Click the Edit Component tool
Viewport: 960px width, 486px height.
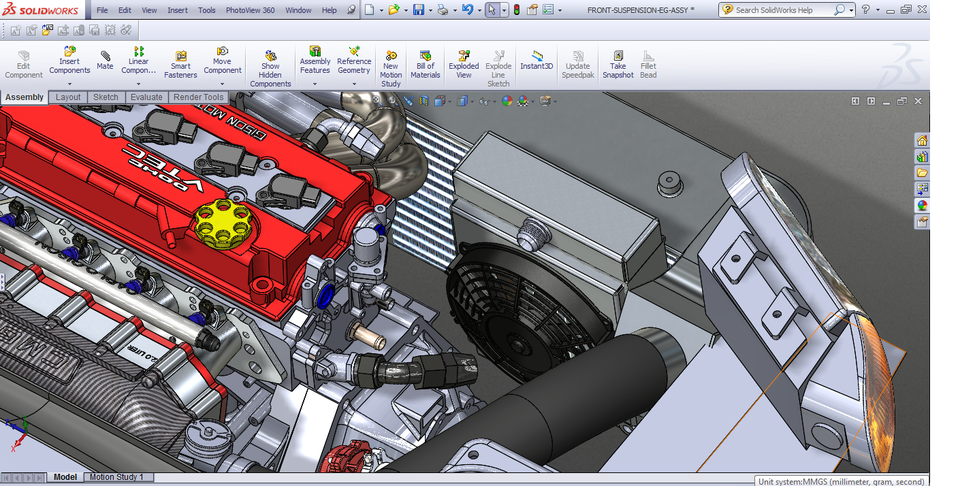[23, 65]
